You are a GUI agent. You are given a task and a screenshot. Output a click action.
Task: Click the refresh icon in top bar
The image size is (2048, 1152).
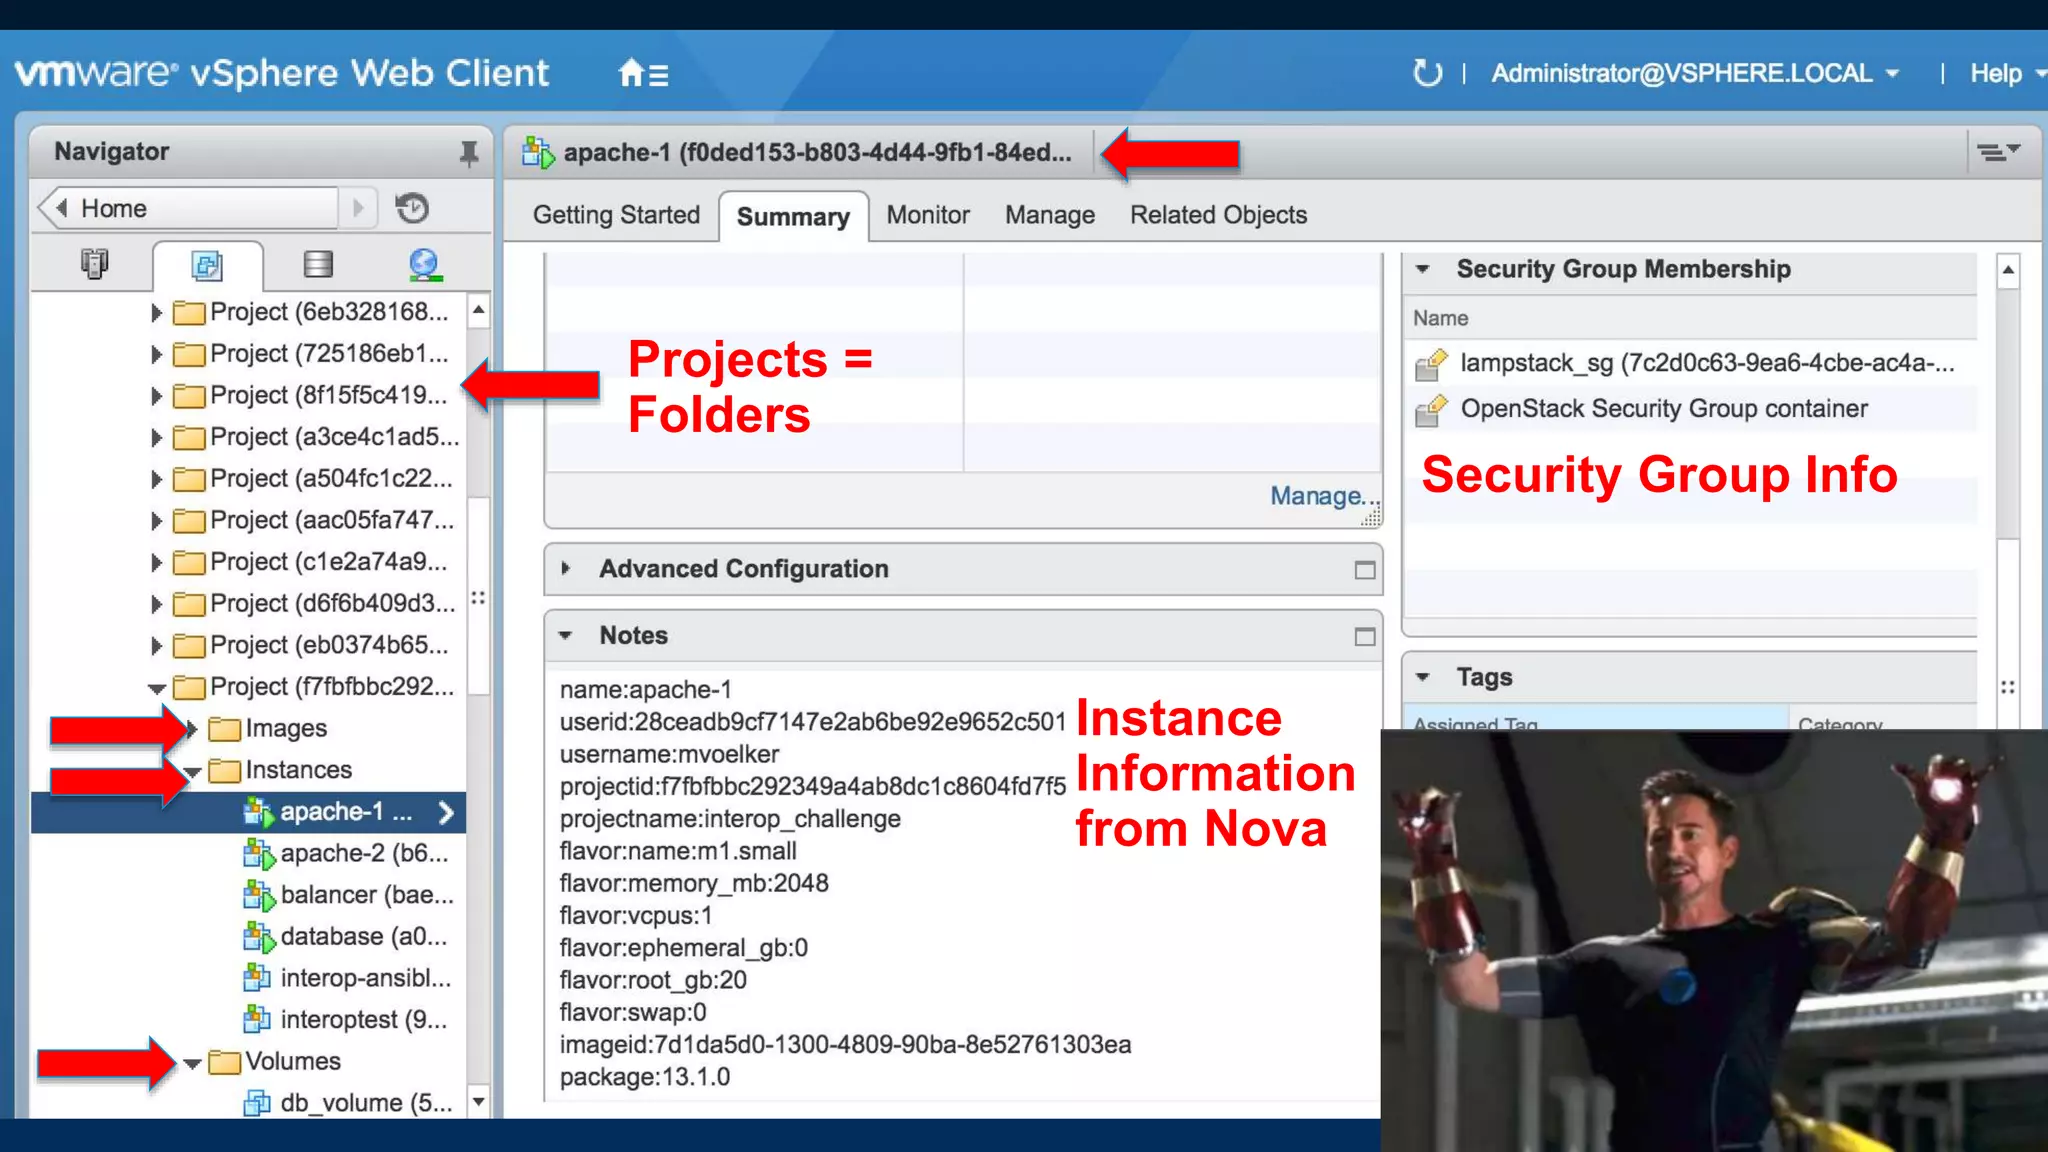point(1427,73)
